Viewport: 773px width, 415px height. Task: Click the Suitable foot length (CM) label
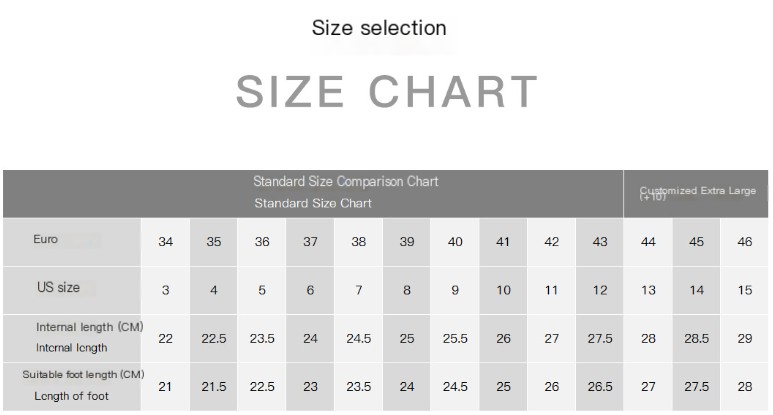(84, 375)
